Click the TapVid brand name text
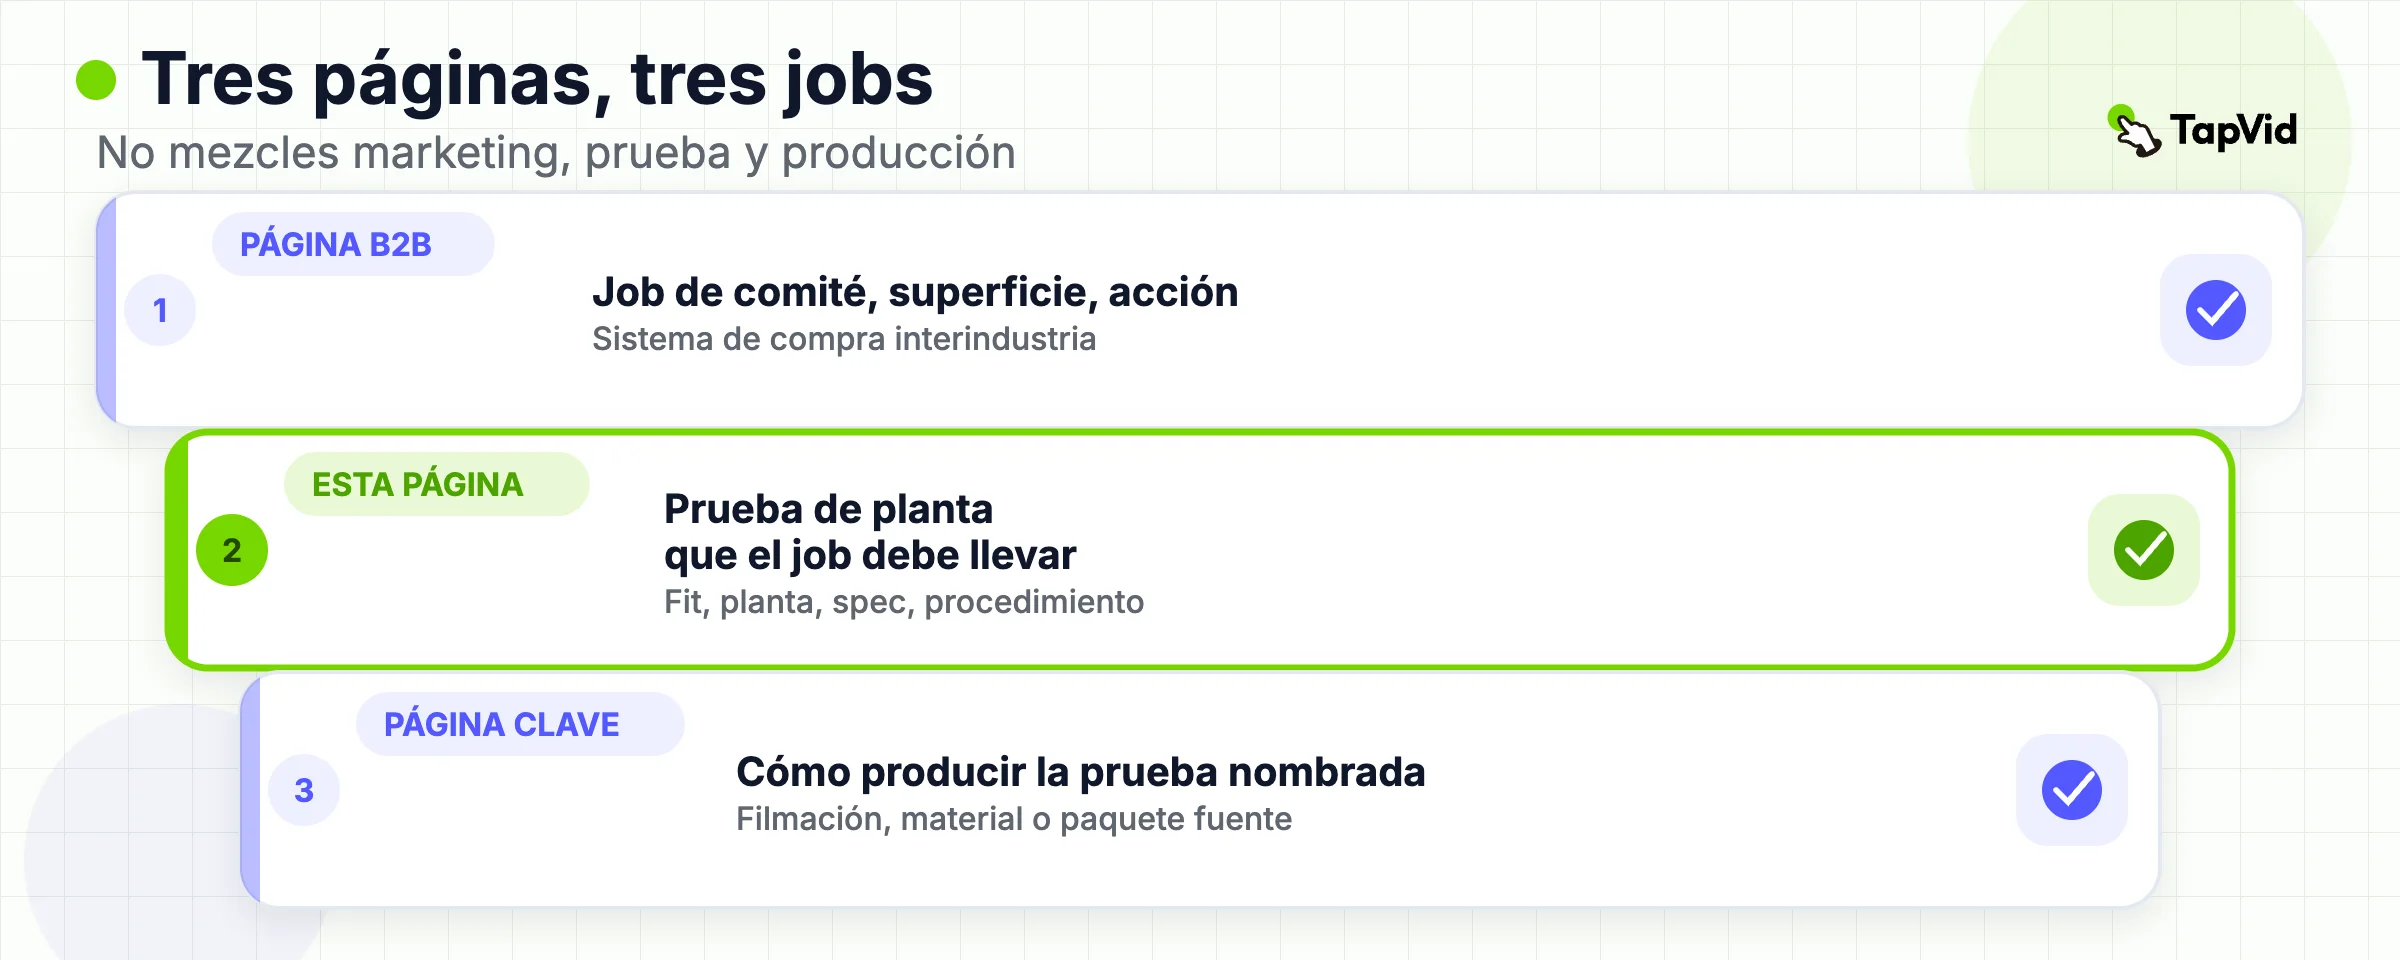Viewport: 2400px width, 960px height. 2233,130
